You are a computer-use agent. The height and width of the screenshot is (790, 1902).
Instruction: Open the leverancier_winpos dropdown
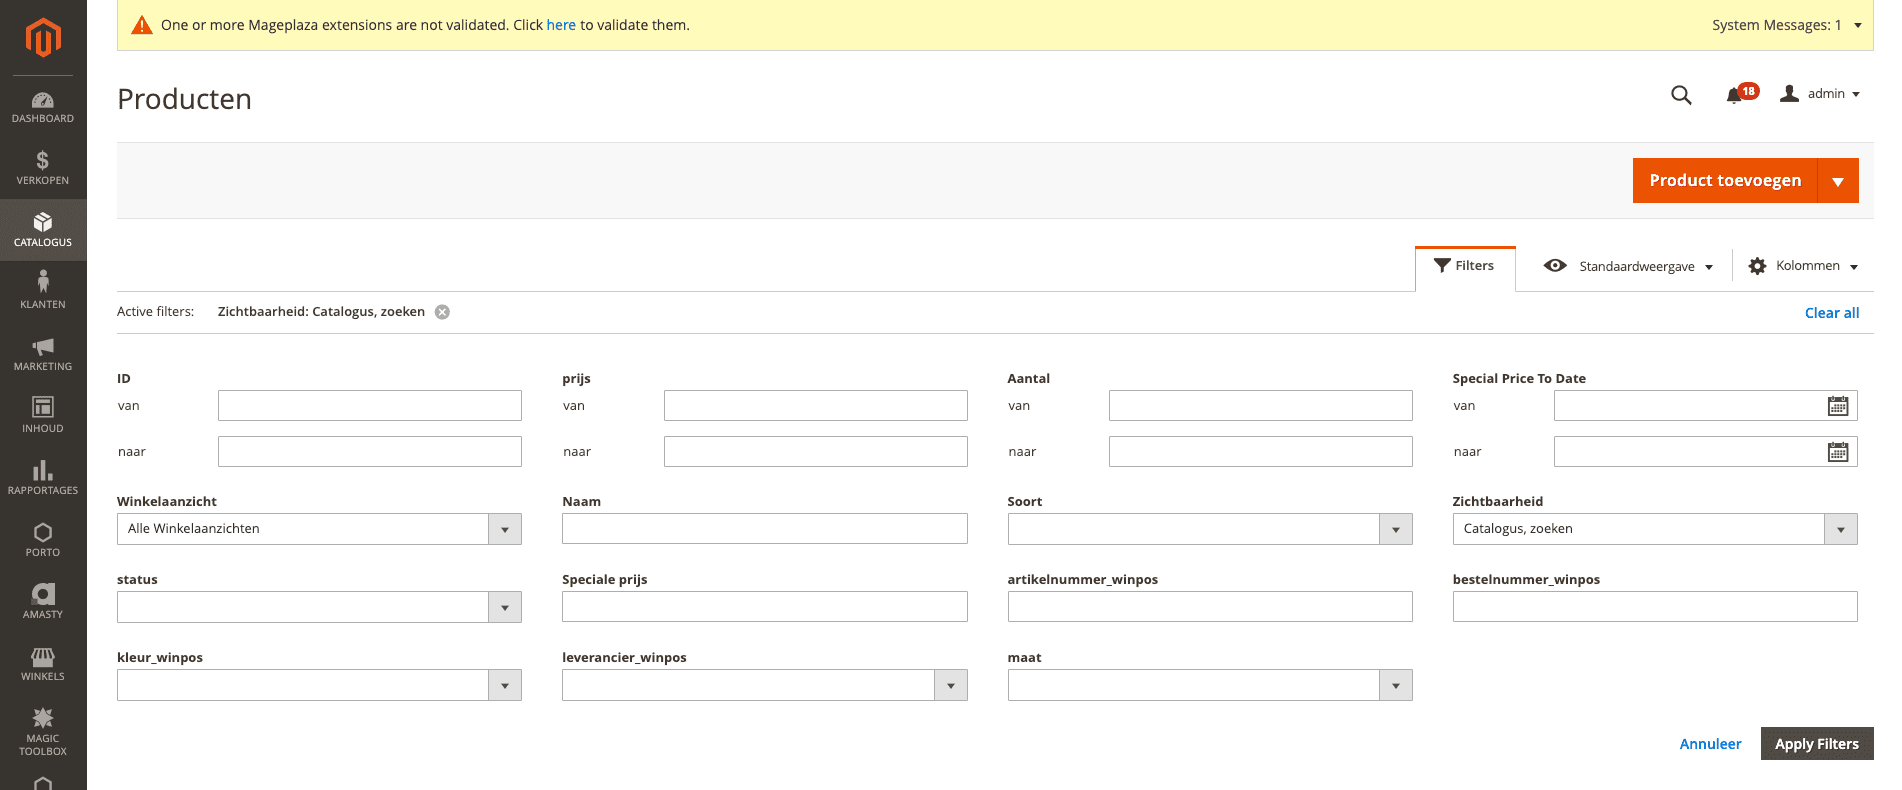point(765,685)
